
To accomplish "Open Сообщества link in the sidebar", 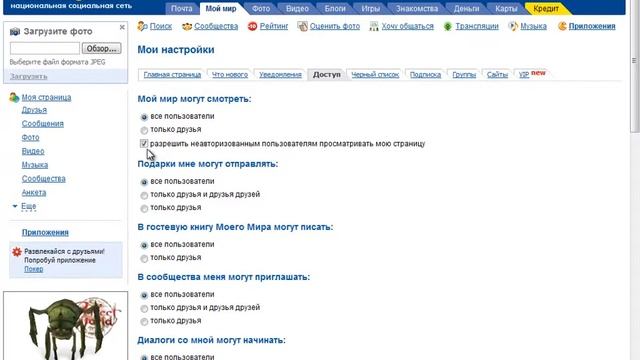I will pos(44,179).
